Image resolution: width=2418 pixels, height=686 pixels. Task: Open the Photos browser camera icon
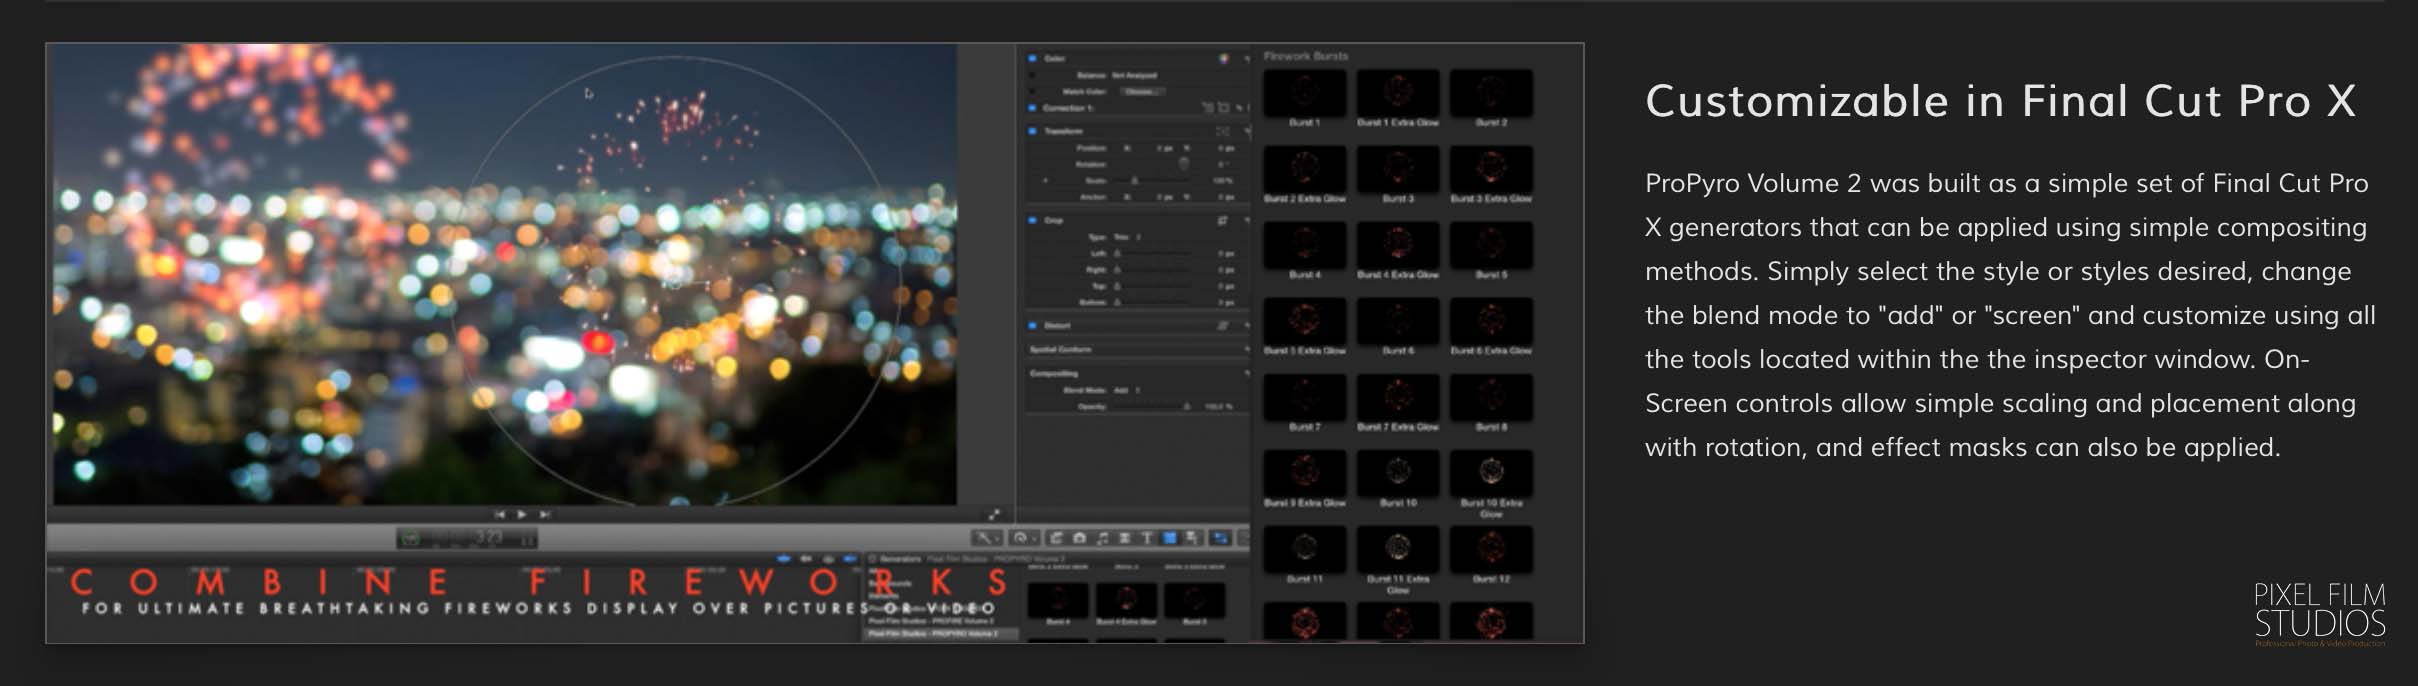tap(1079, 538)
